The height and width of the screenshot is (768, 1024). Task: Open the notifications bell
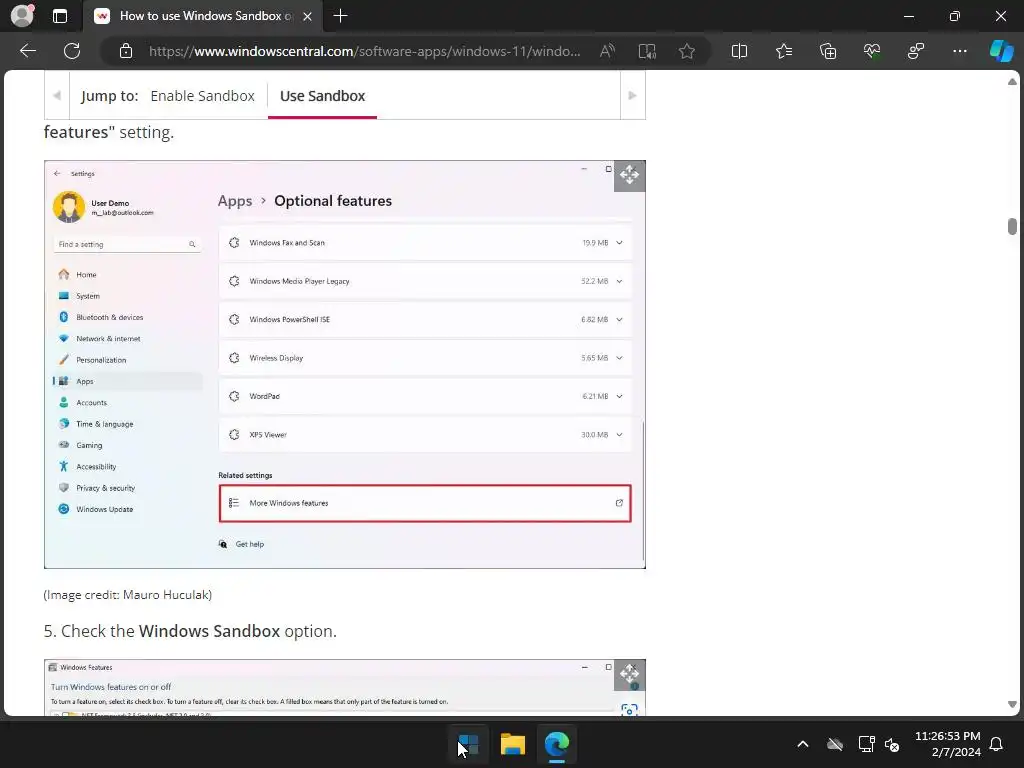pos(997,744)
